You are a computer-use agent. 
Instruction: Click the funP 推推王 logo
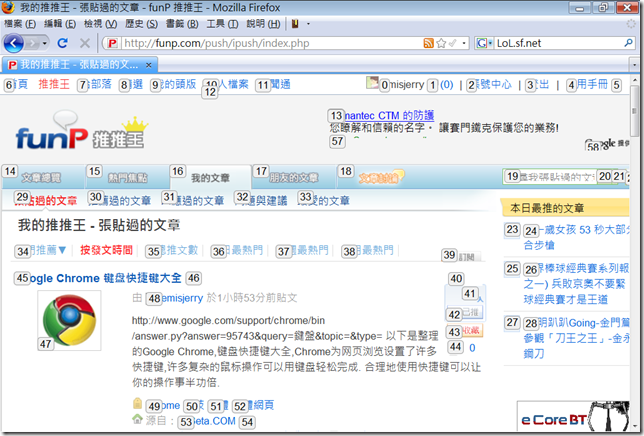82,131
